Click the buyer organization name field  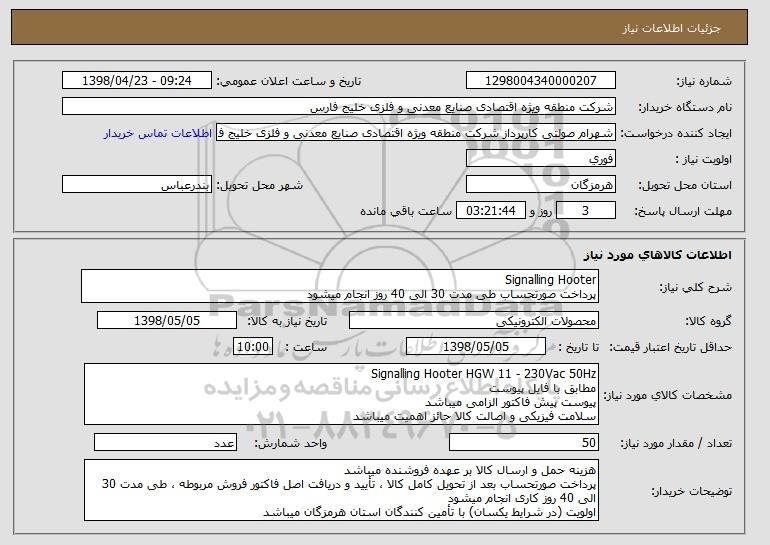point(339,107)
